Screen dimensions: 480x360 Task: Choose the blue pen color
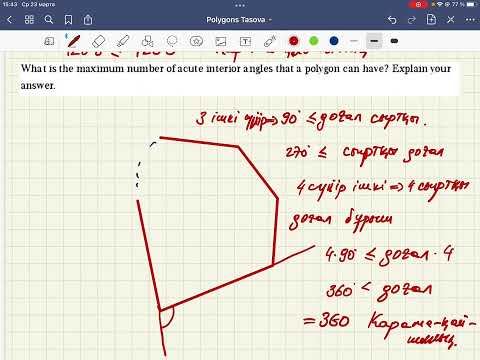coord(334,41)
